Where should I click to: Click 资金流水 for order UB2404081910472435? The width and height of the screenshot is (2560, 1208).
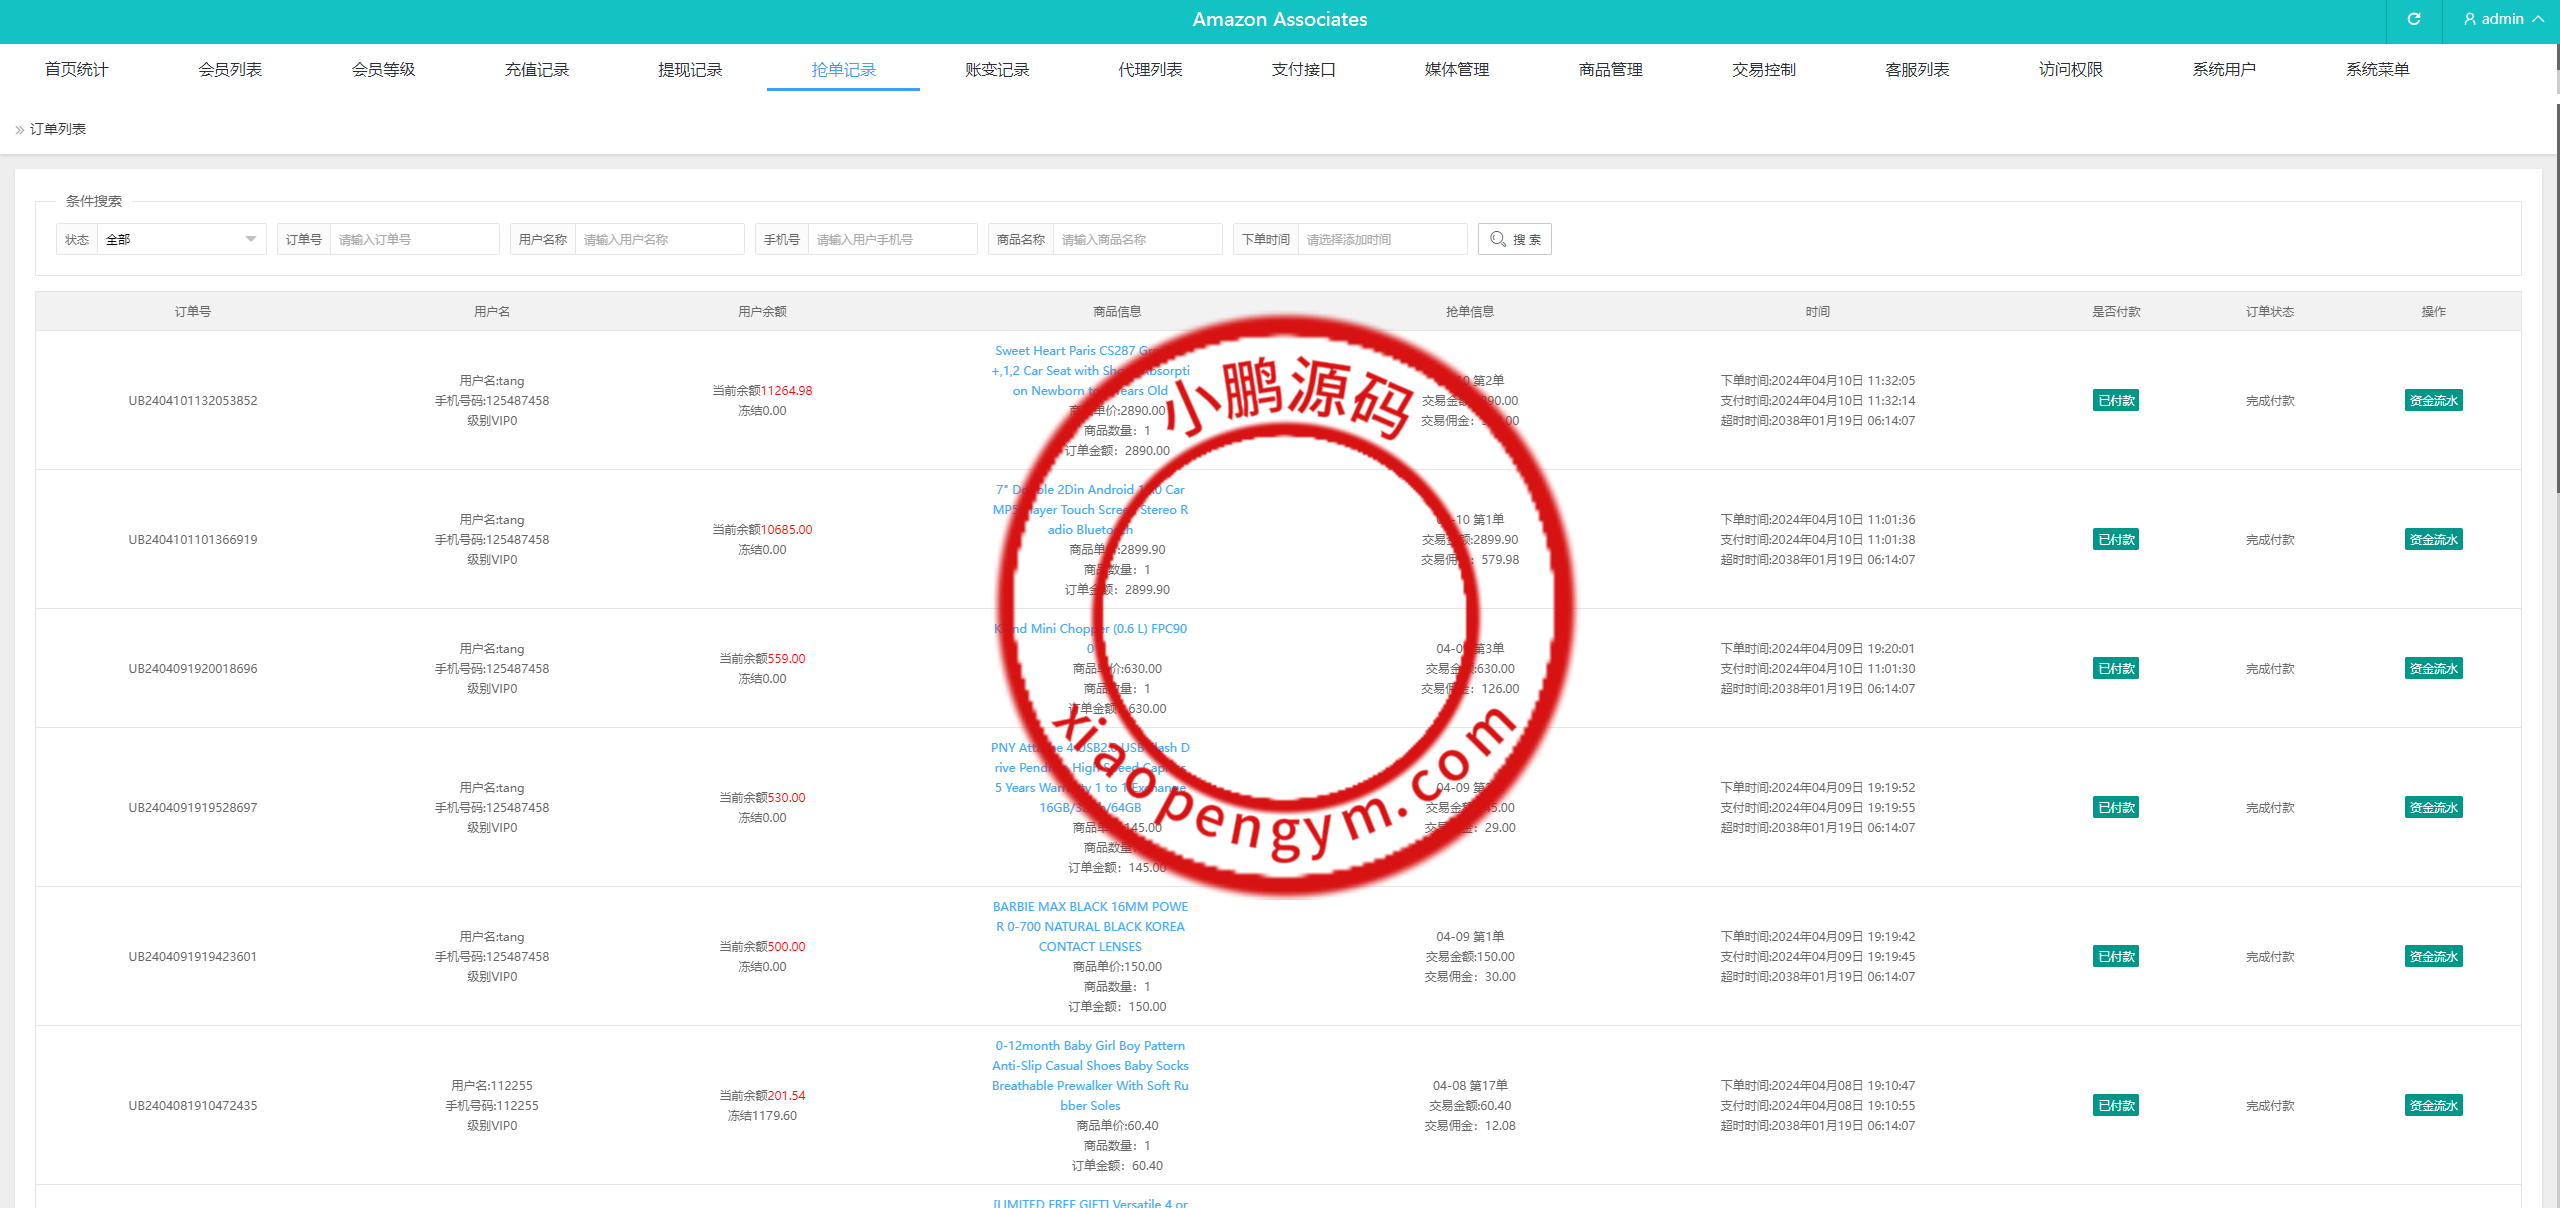(x=2433, y=1106)
